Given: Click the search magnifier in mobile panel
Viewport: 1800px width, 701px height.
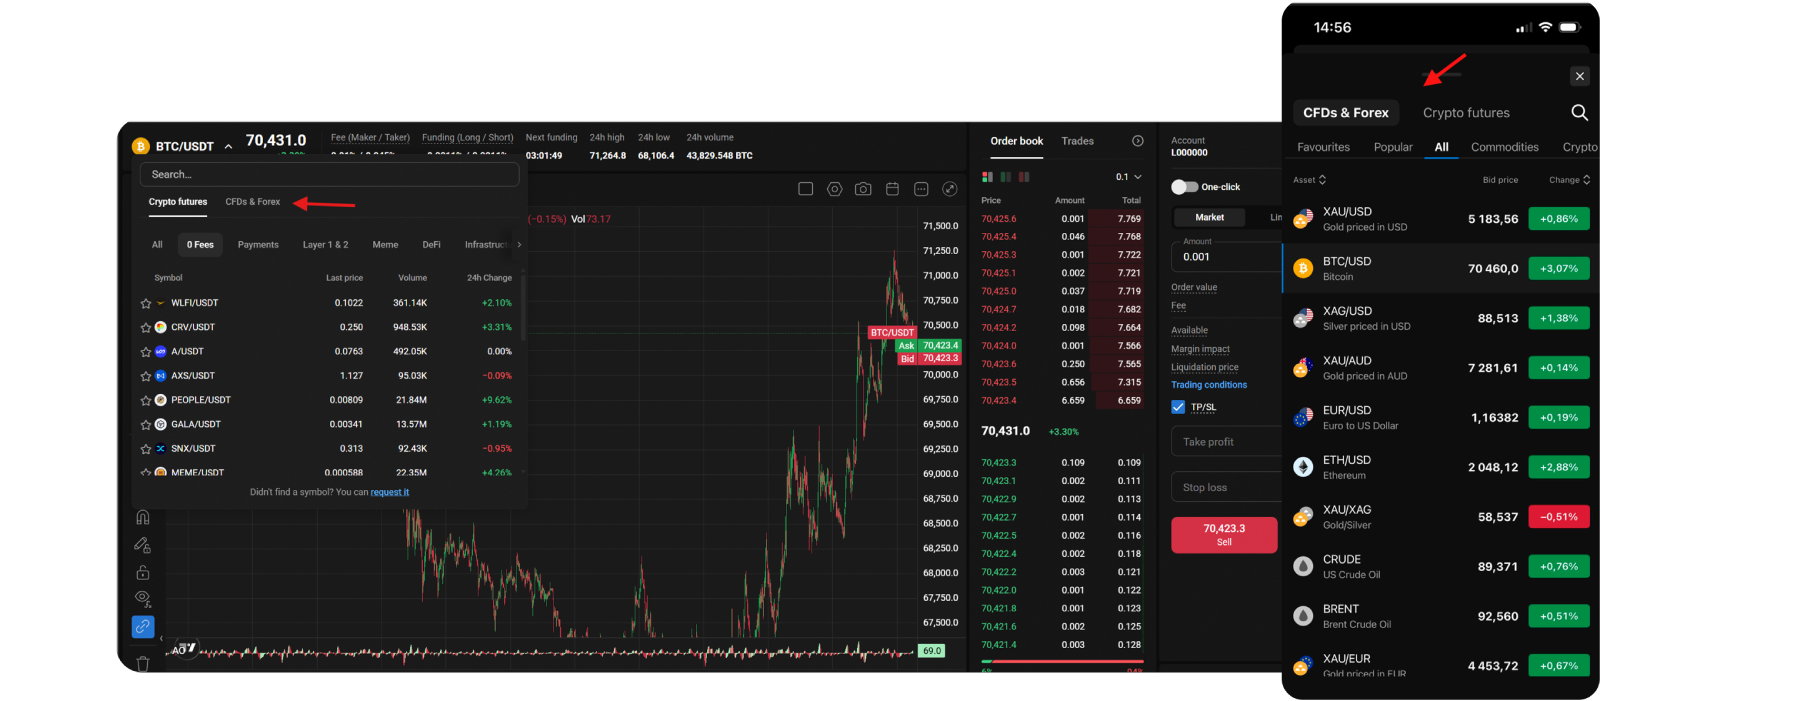Looking at the screenshot, I should click(x=1579, y=113).
